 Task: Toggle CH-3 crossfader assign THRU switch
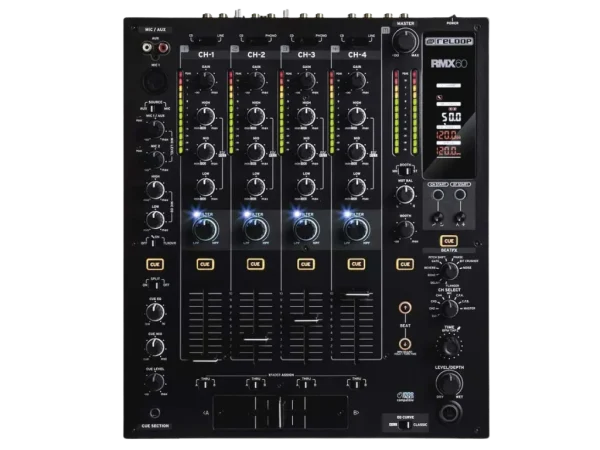[x=306, y=384]
